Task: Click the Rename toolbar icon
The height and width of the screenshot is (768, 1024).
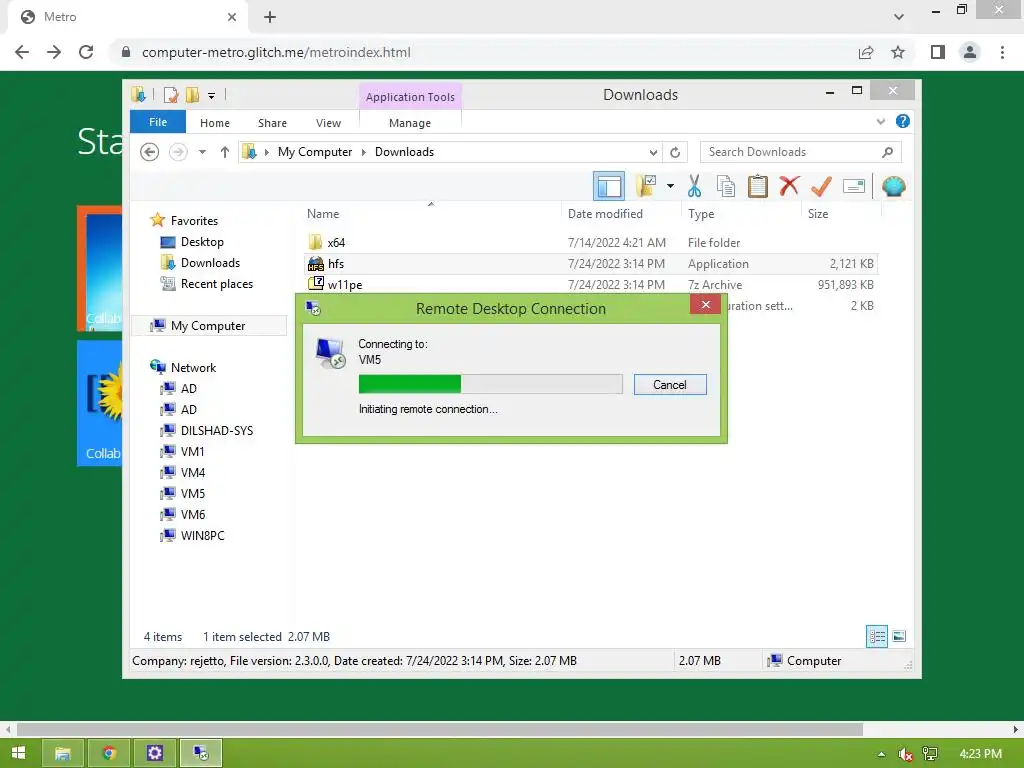Action: [854, 186]
